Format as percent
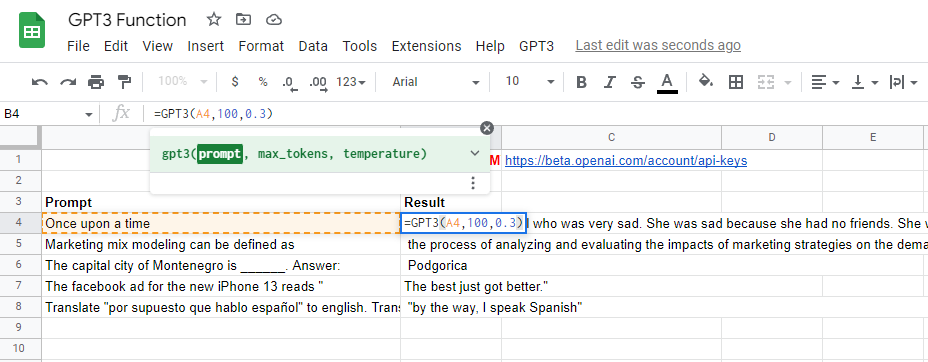Image resolution: width=928 pixels, height=362 pixels. click(x=263, y=82)
